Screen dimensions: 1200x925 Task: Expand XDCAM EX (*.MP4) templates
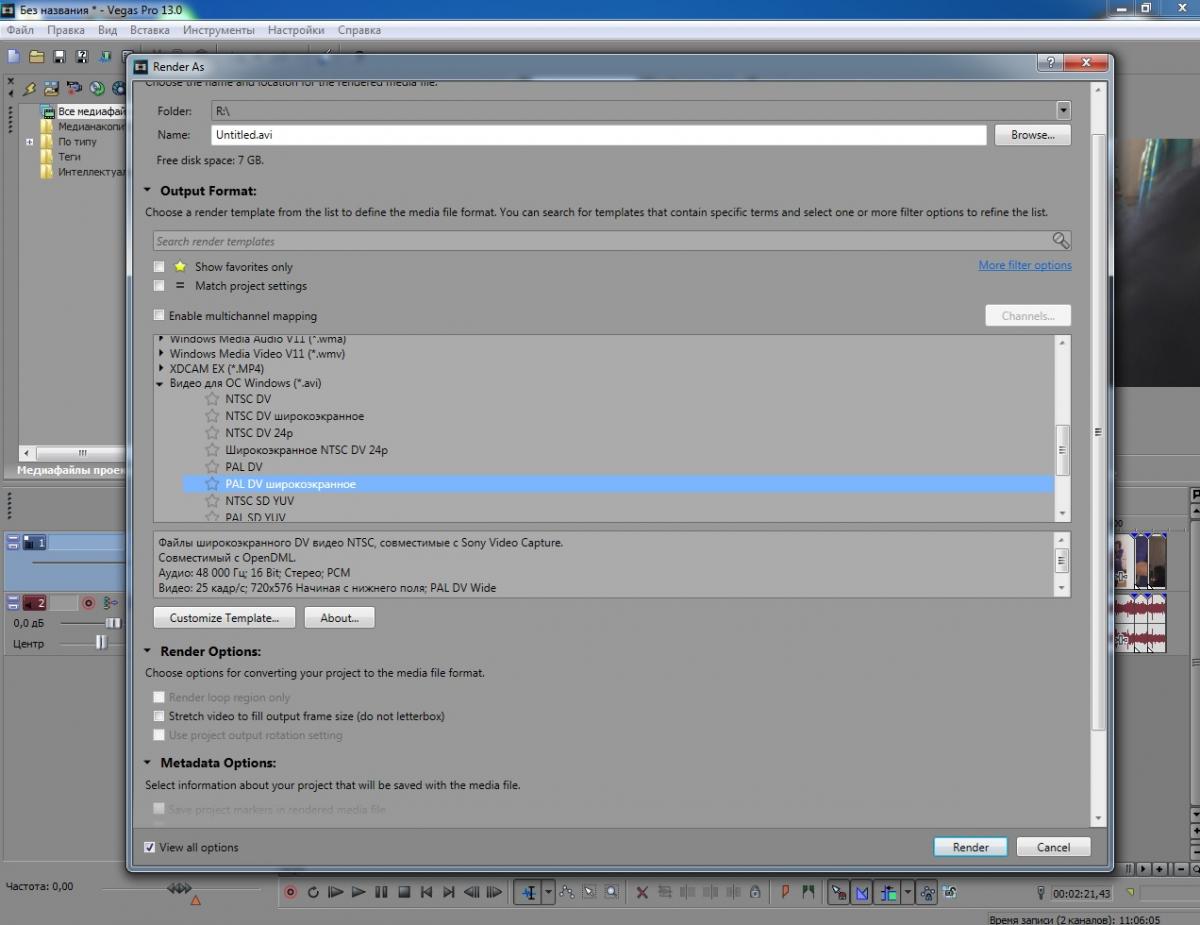[161, 369]
